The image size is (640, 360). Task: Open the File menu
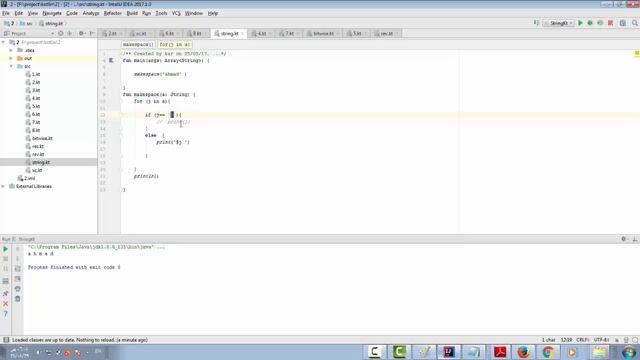coord(6,13)
